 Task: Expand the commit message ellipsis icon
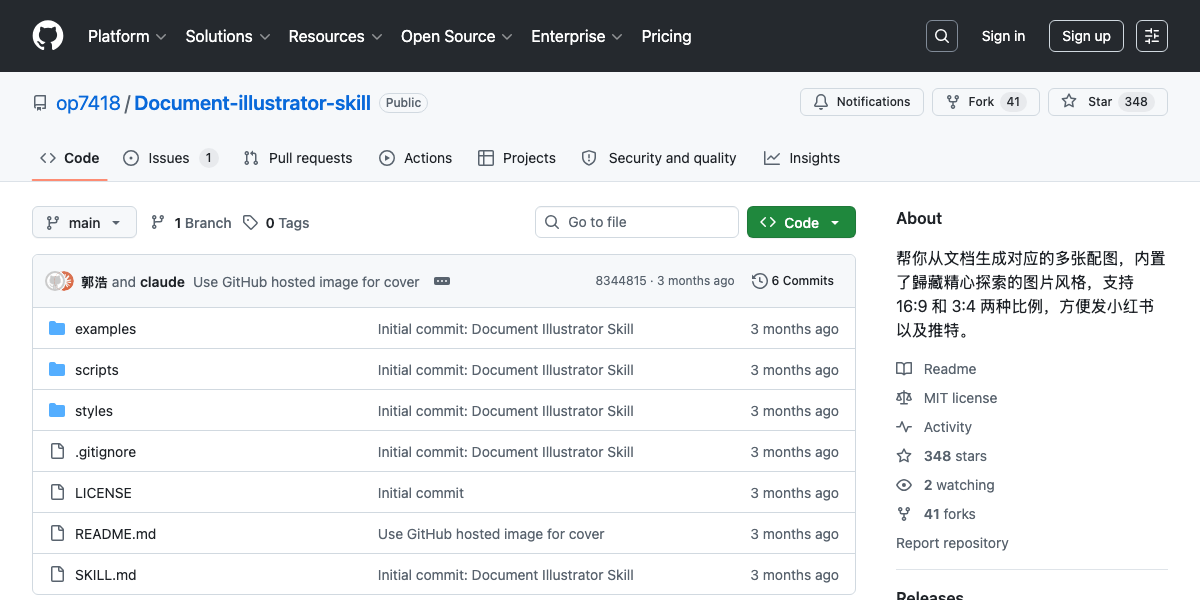pyautogui.click(x=442, y=282)
